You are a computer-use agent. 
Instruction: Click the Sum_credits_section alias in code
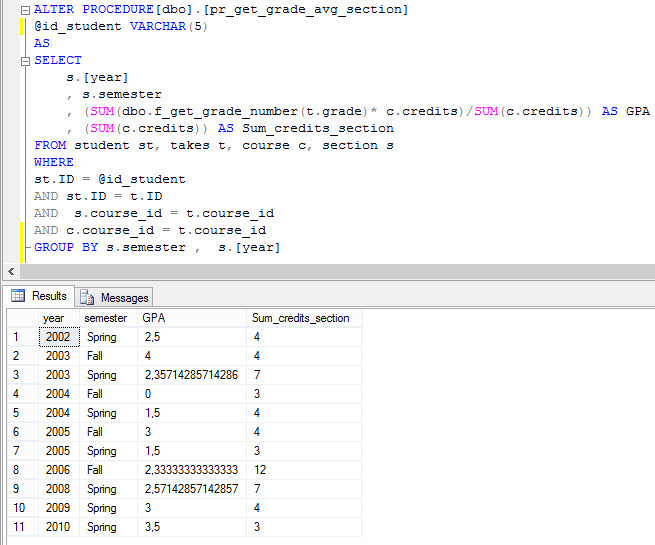pyautogui.click(x=318, y=128)
